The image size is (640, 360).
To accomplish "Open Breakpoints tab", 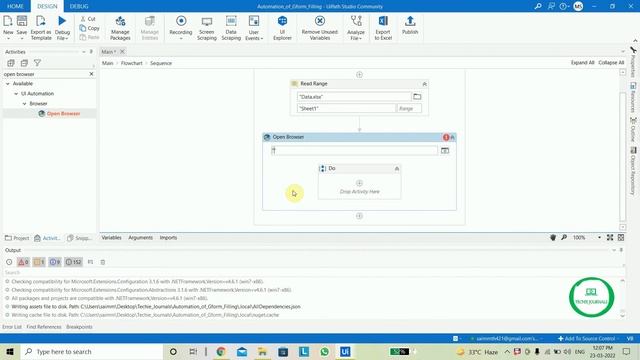I will click(x=79, y=327).
